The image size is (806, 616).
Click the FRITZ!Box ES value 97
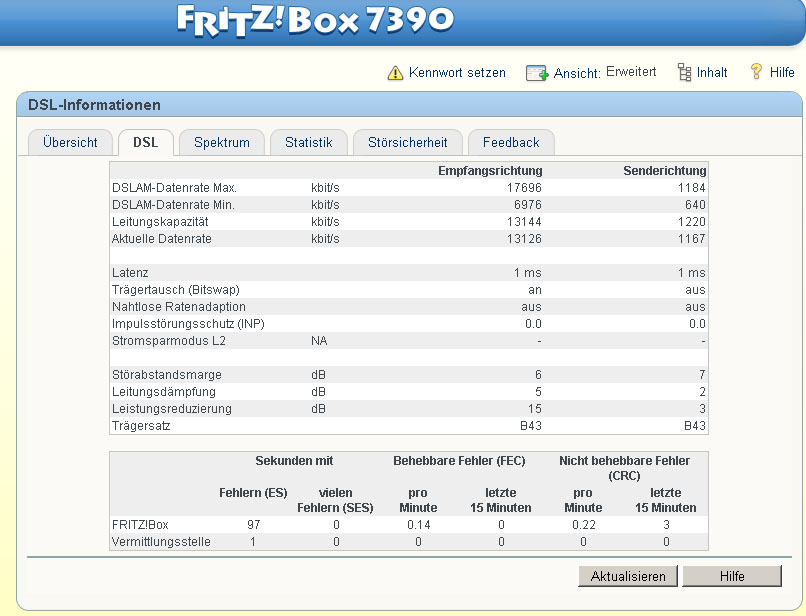coord(253,524)
